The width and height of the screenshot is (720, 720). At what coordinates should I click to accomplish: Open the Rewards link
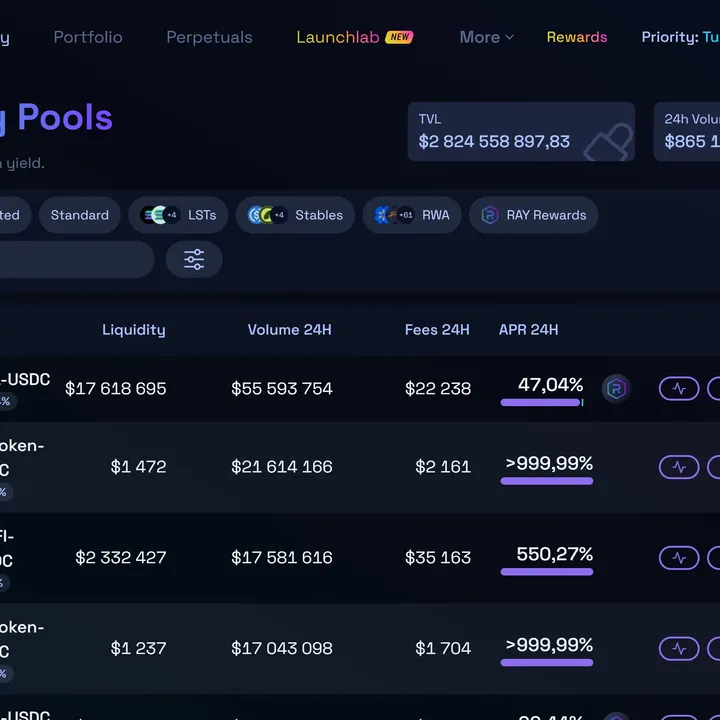tap(577, 37)
